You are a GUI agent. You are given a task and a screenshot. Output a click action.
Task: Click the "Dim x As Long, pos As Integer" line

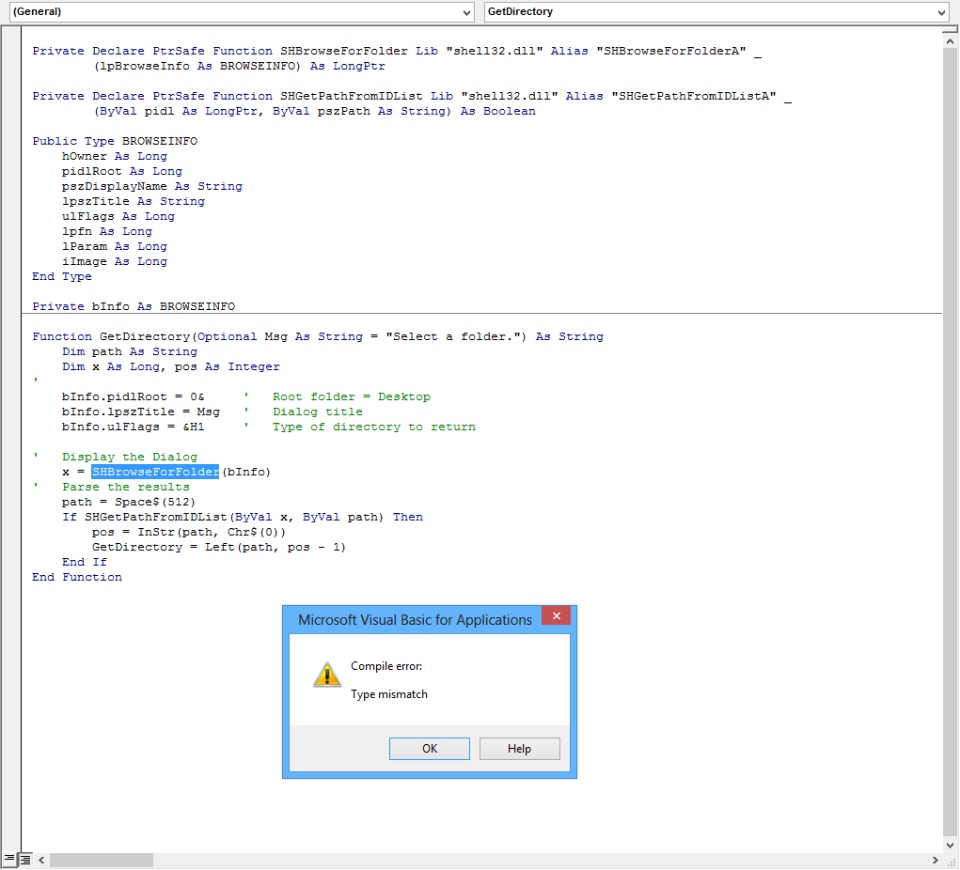[171, 366]
